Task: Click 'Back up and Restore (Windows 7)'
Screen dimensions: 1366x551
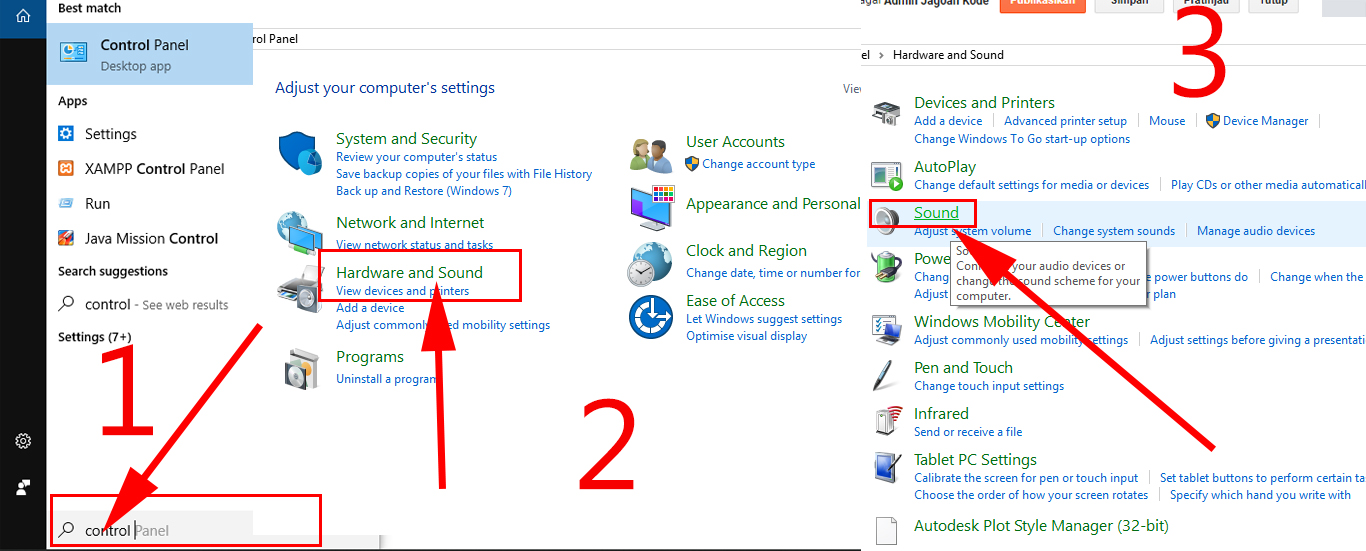Action: 424,191
